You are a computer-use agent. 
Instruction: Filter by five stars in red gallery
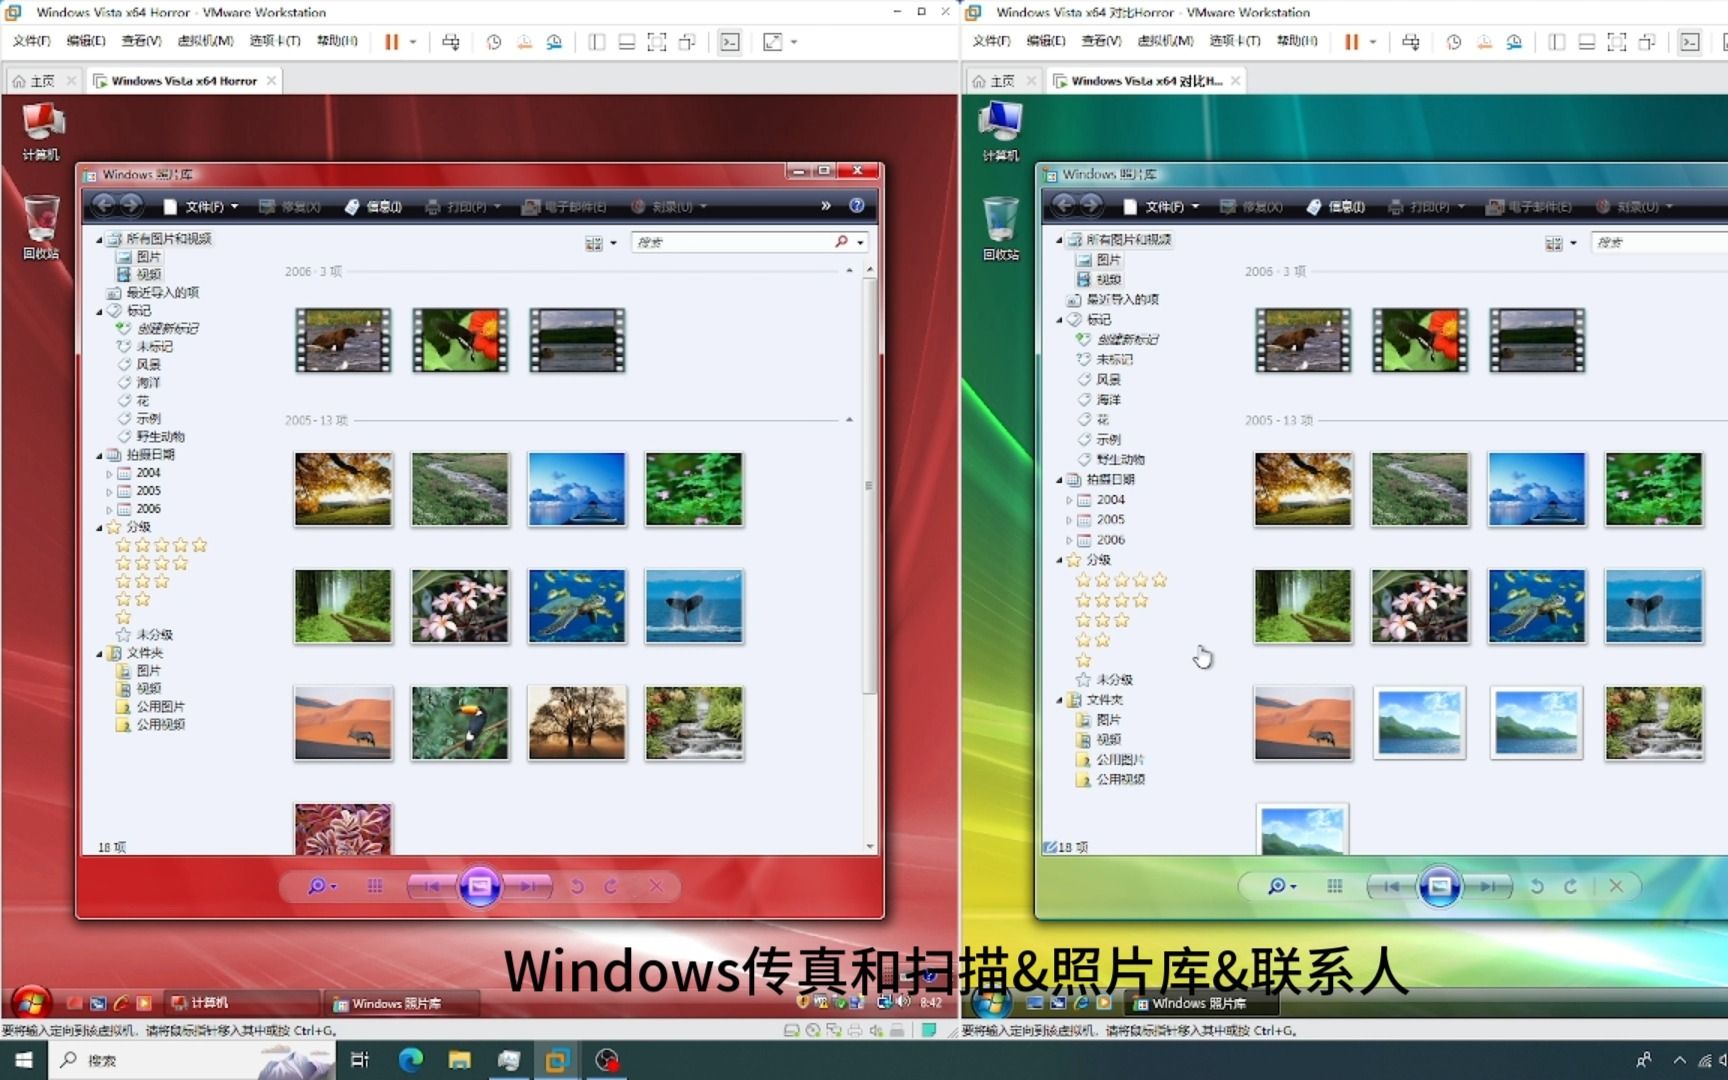[x=161, y=545]
